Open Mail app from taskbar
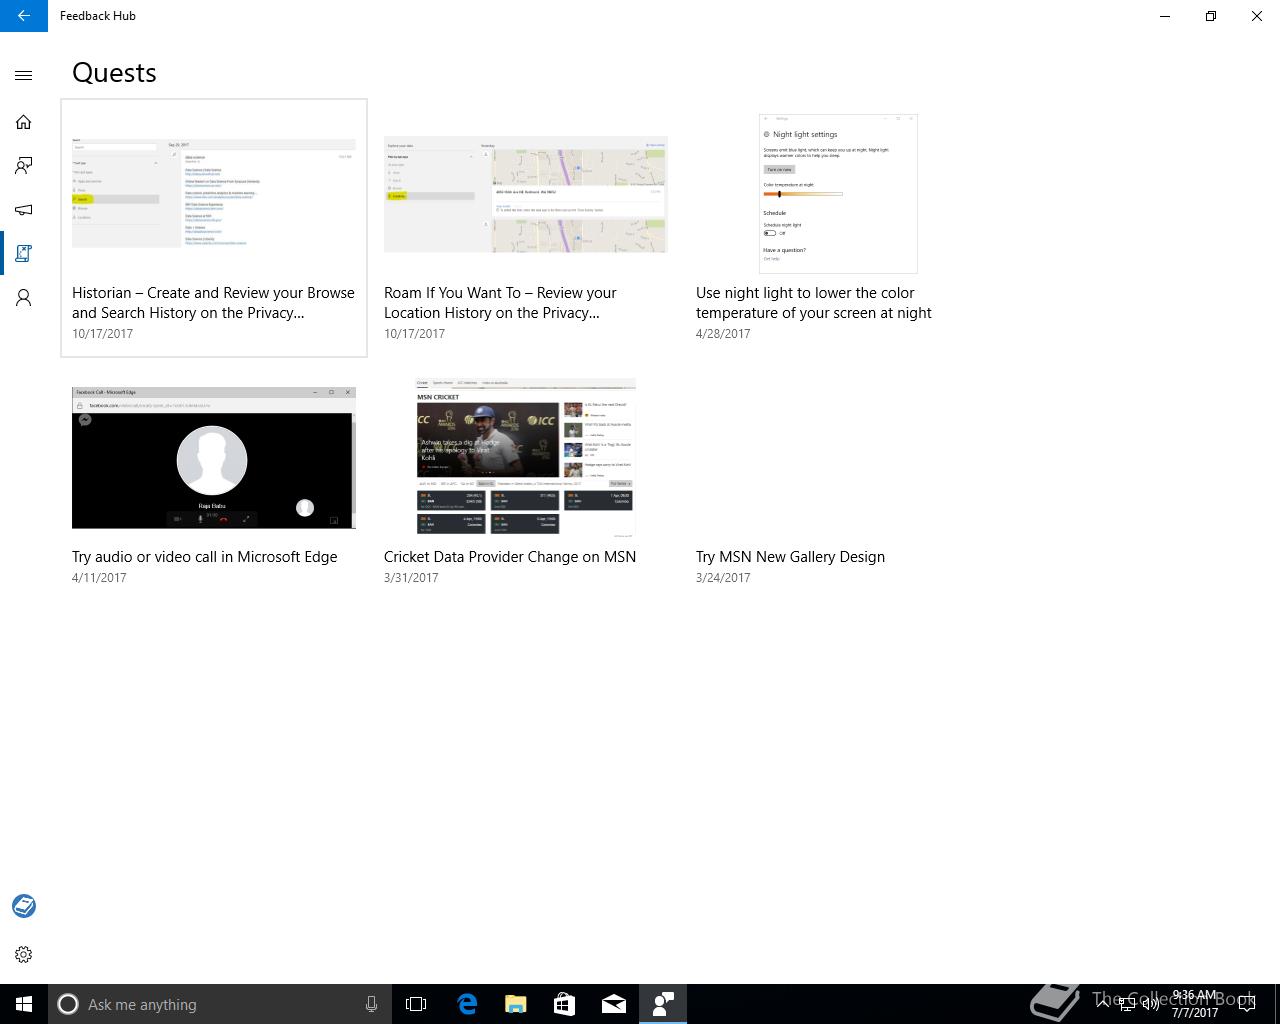 tap(614, 1004)
